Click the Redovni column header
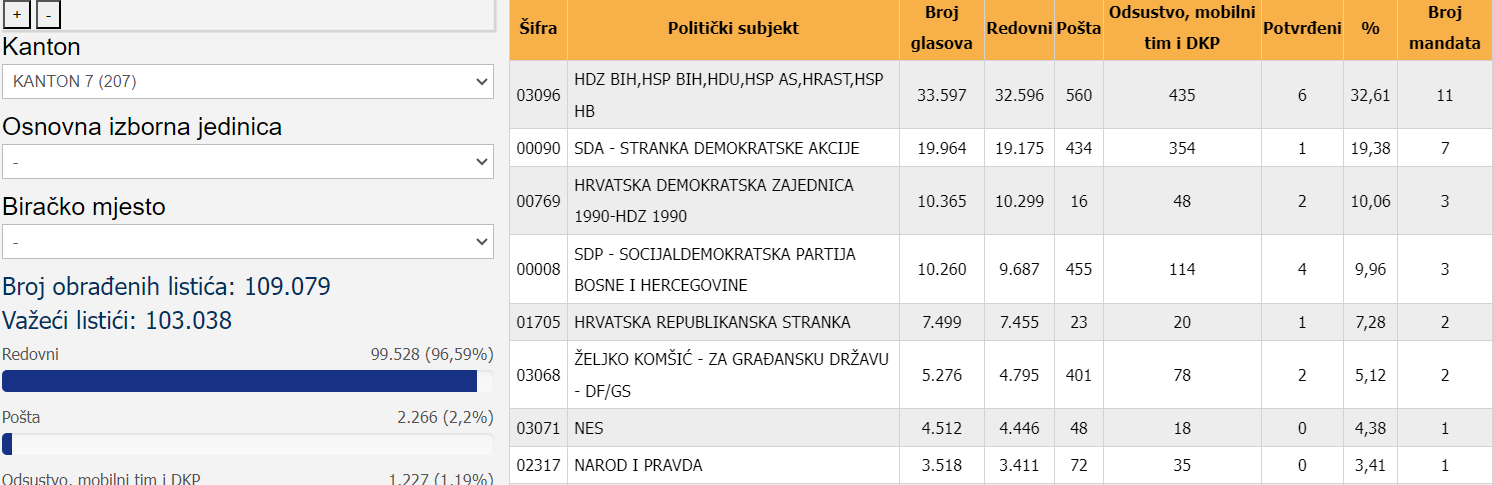 1019,29
